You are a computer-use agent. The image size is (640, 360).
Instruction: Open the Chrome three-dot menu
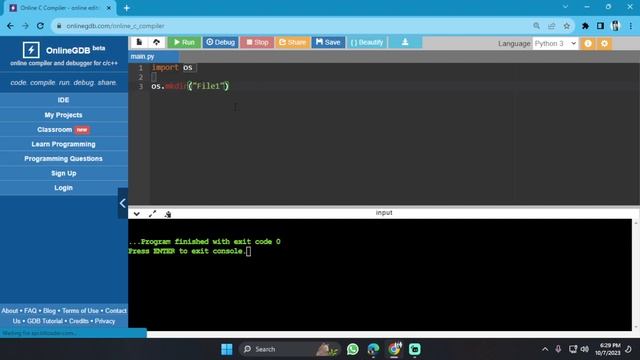[631, 26]
